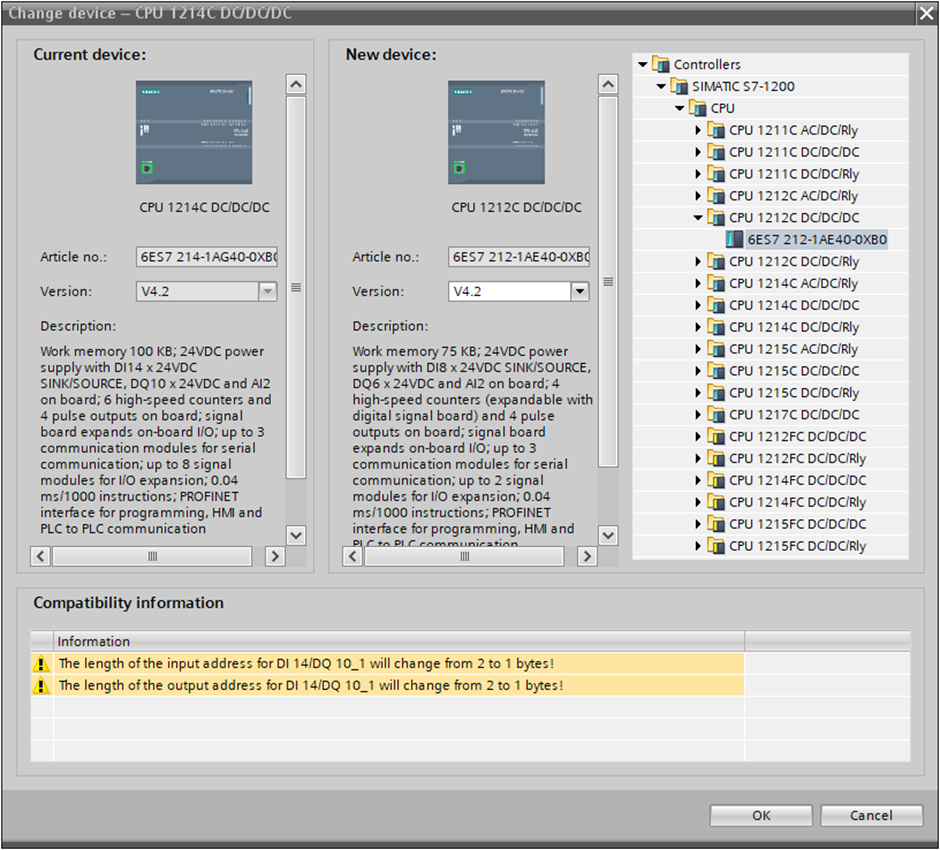Click the CPU 1212C DC/DC/DC device image
Image resolution: width=940 pixels, height=850 pixels.
point(496,132)
